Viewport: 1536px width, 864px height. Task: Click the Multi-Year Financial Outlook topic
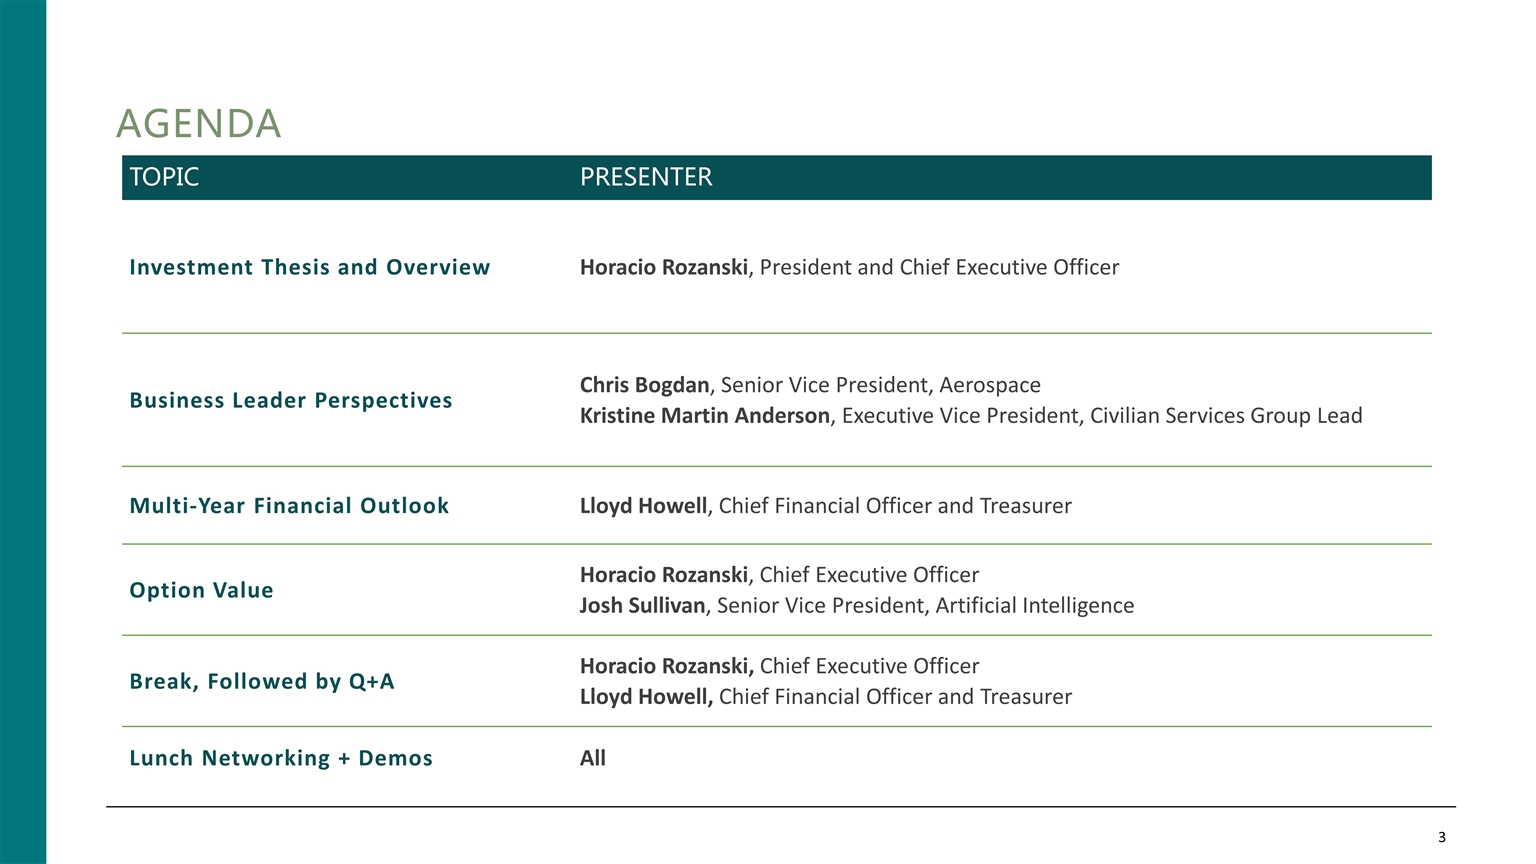(289, 506)
